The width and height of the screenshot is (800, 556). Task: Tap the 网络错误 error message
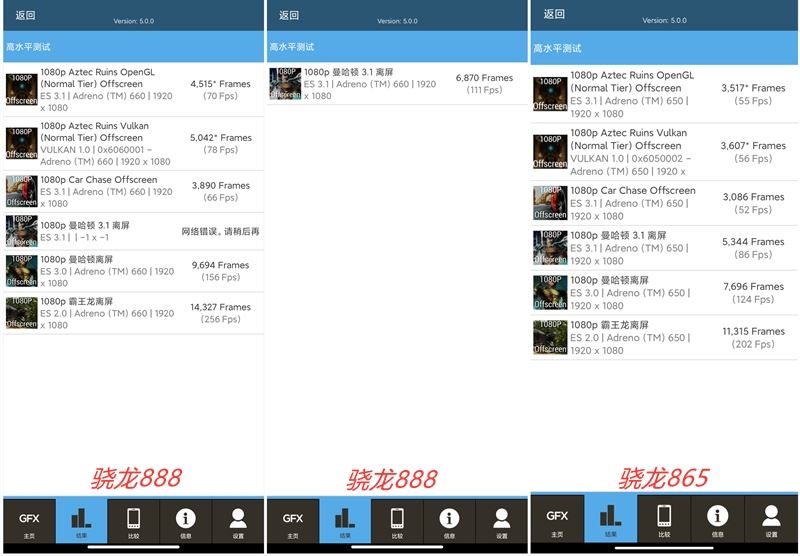coord(220,232)
